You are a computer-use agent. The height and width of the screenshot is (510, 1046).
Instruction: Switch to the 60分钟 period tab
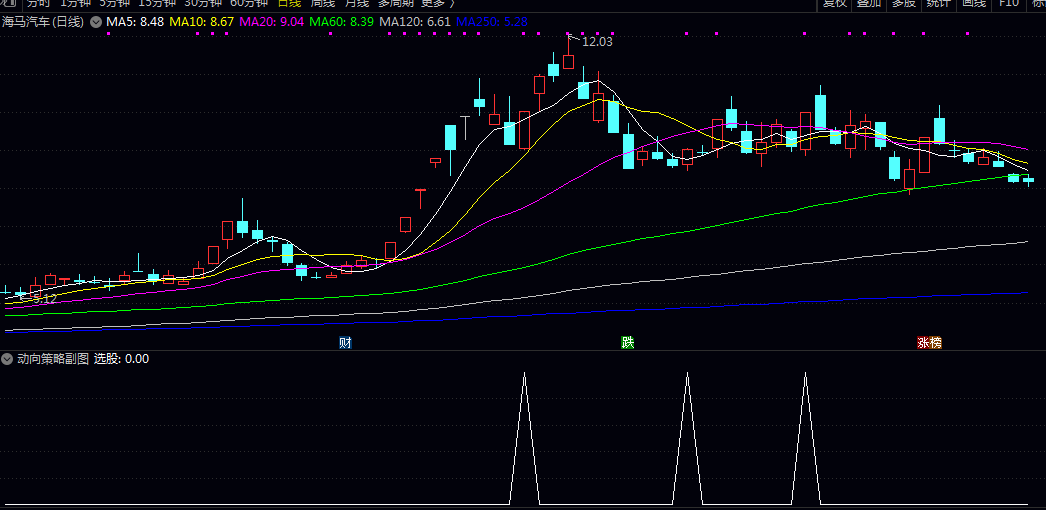249,4
